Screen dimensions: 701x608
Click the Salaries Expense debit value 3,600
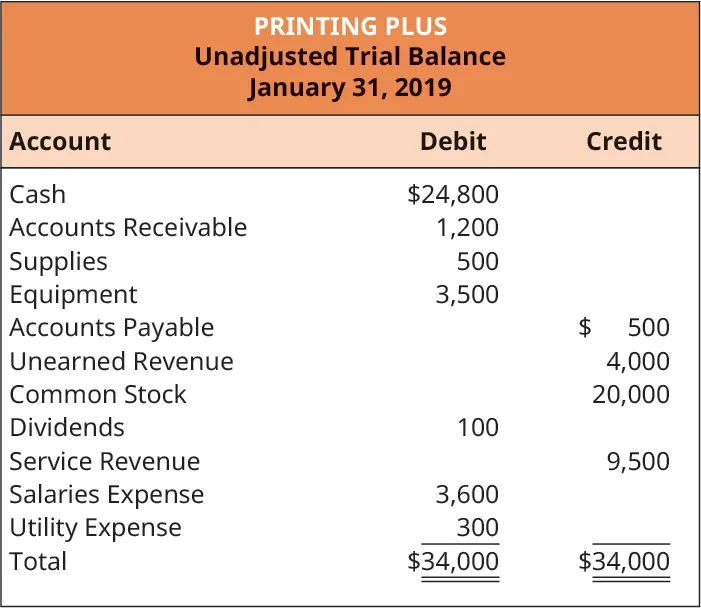click(467, 494)
